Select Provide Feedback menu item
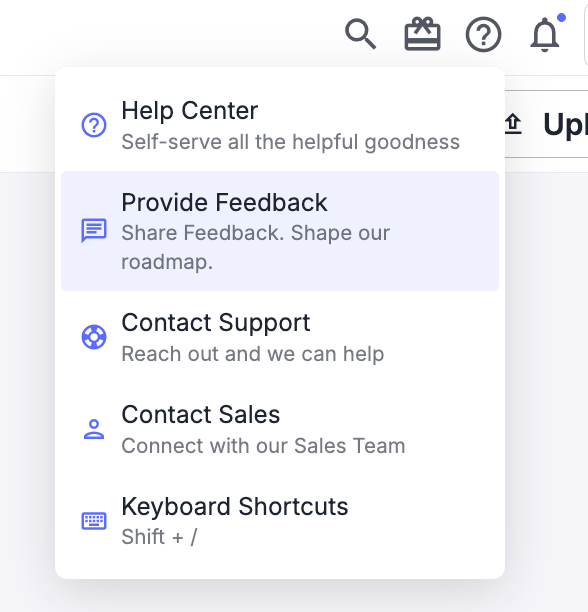This screenshot has width=588, height=612. click(x=280, y=231)
